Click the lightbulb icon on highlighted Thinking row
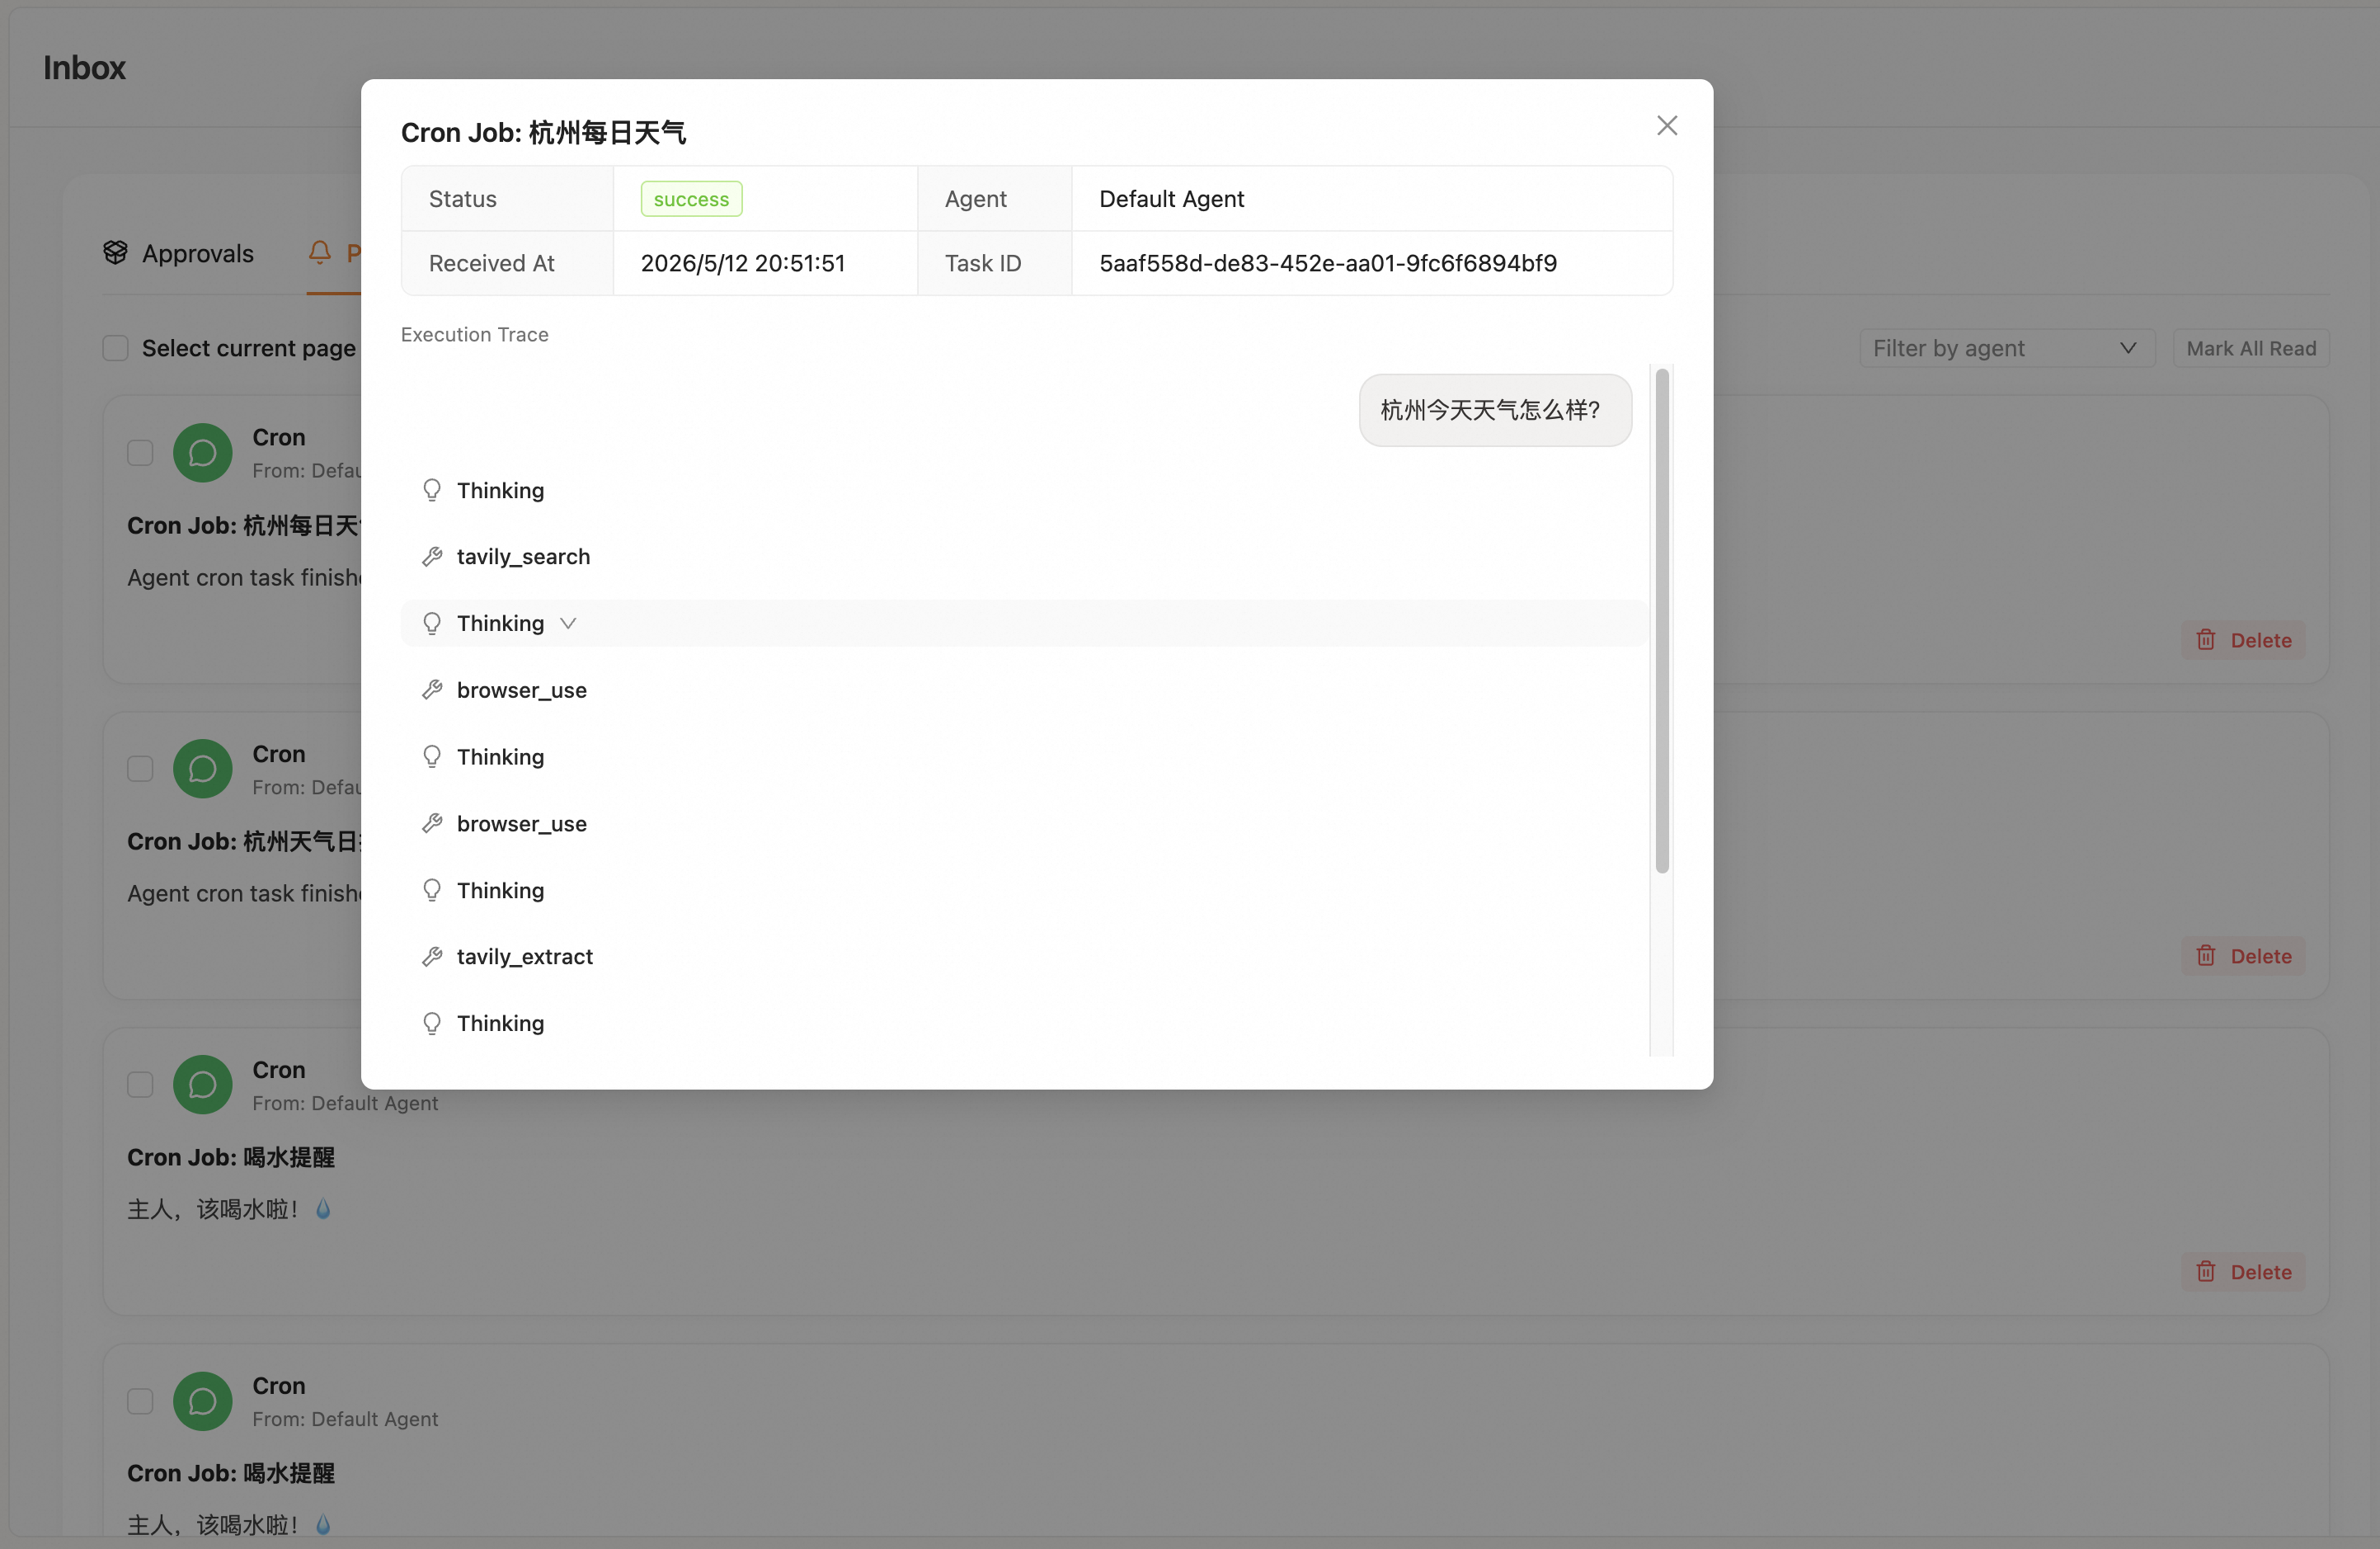 click(432, 623)
